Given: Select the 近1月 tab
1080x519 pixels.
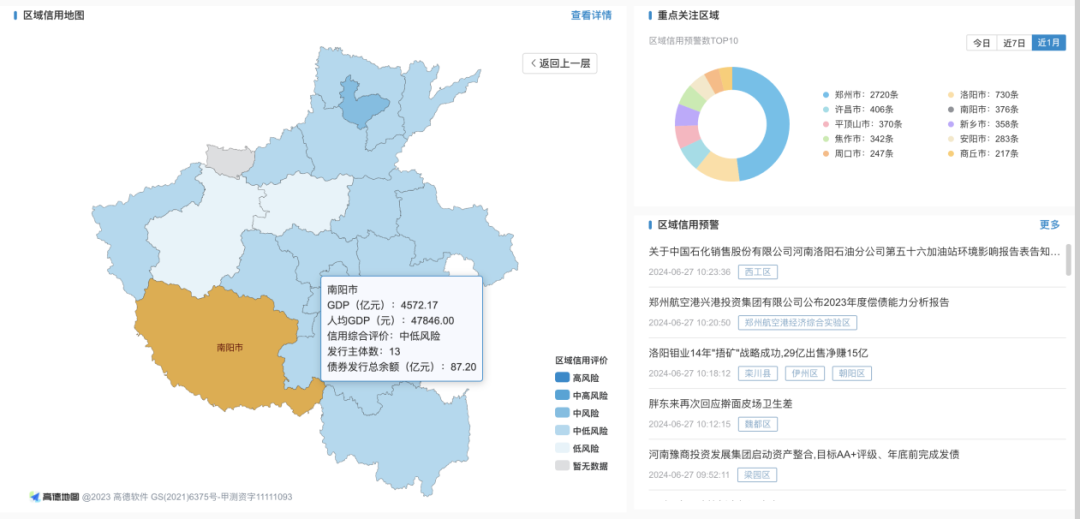Looking at the screenshot, I should click(x=1048, y=43).
